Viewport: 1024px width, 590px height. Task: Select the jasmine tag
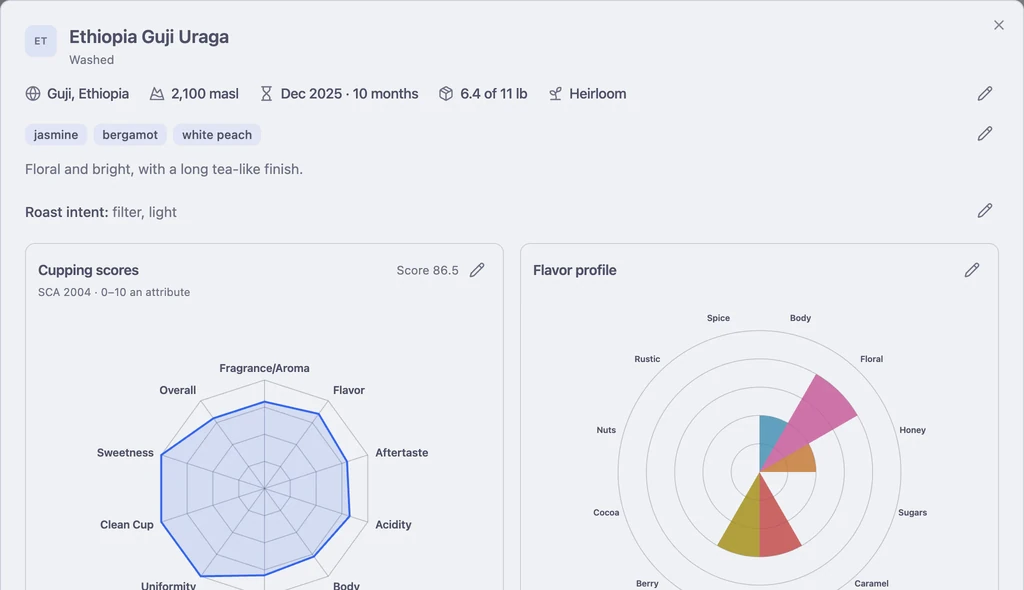(x=56, y=135)
